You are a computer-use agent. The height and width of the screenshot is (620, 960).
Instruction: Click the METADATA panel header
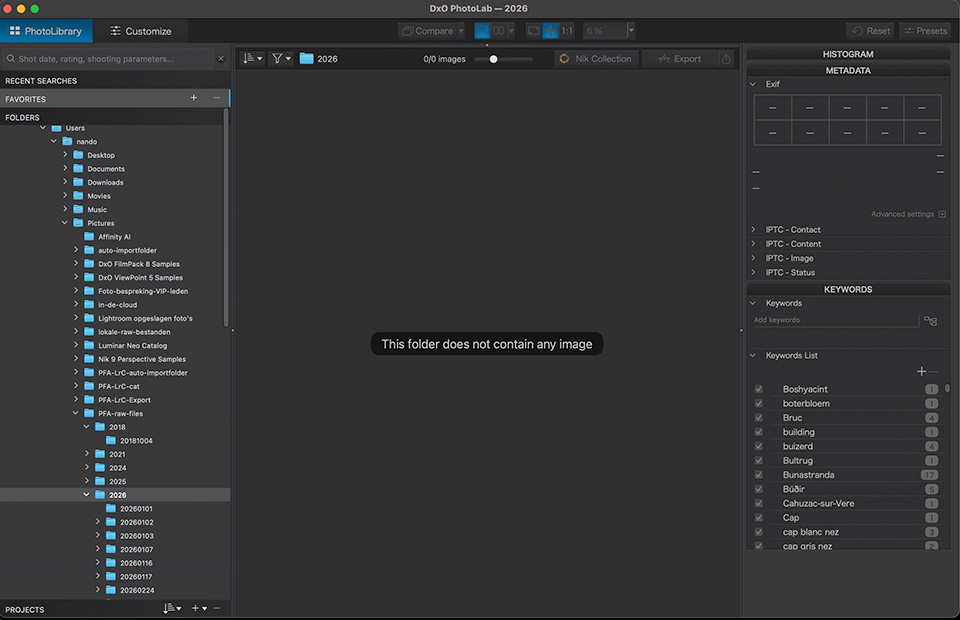pyautogui.click(x=848, y=70)
